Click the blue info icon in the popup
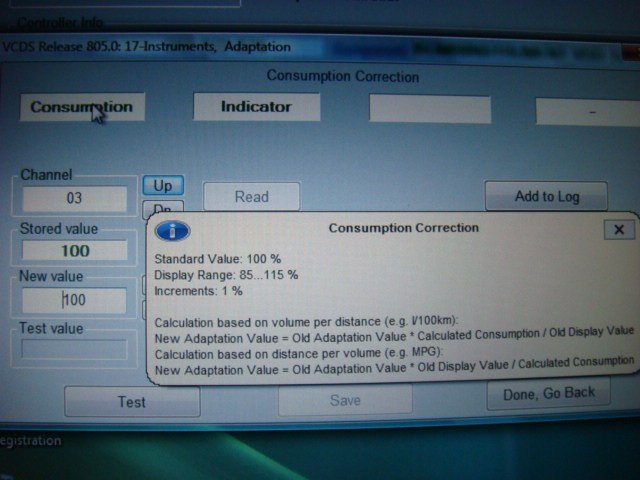 click(x=173, y=231)
